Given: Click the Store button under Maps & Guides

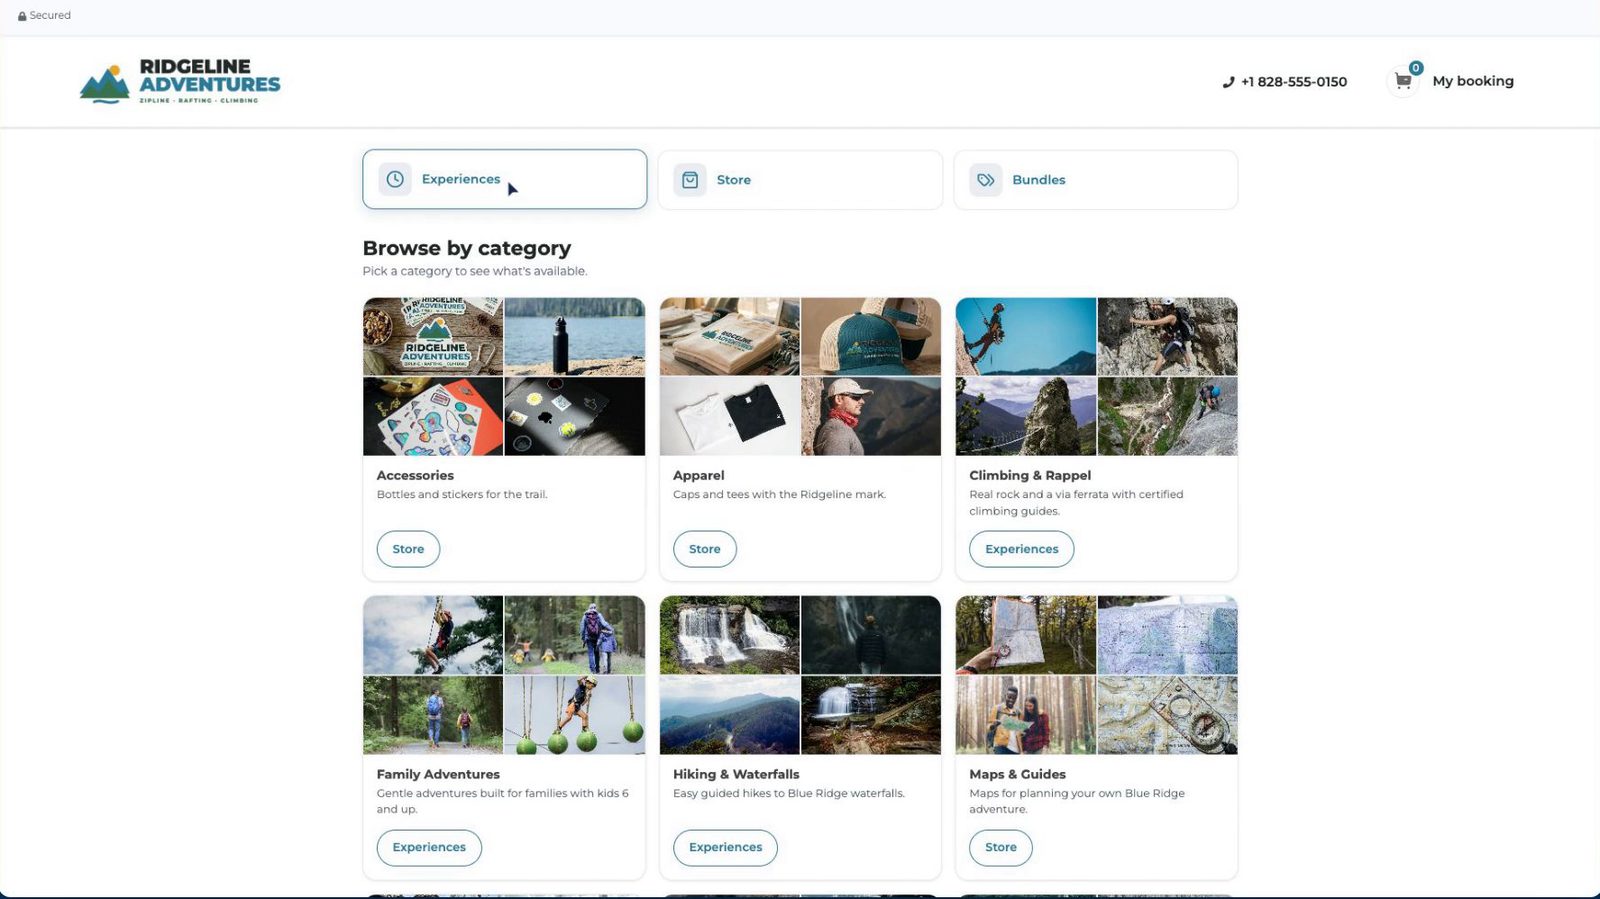Looking at the screenshot, I should point(1000,847).
